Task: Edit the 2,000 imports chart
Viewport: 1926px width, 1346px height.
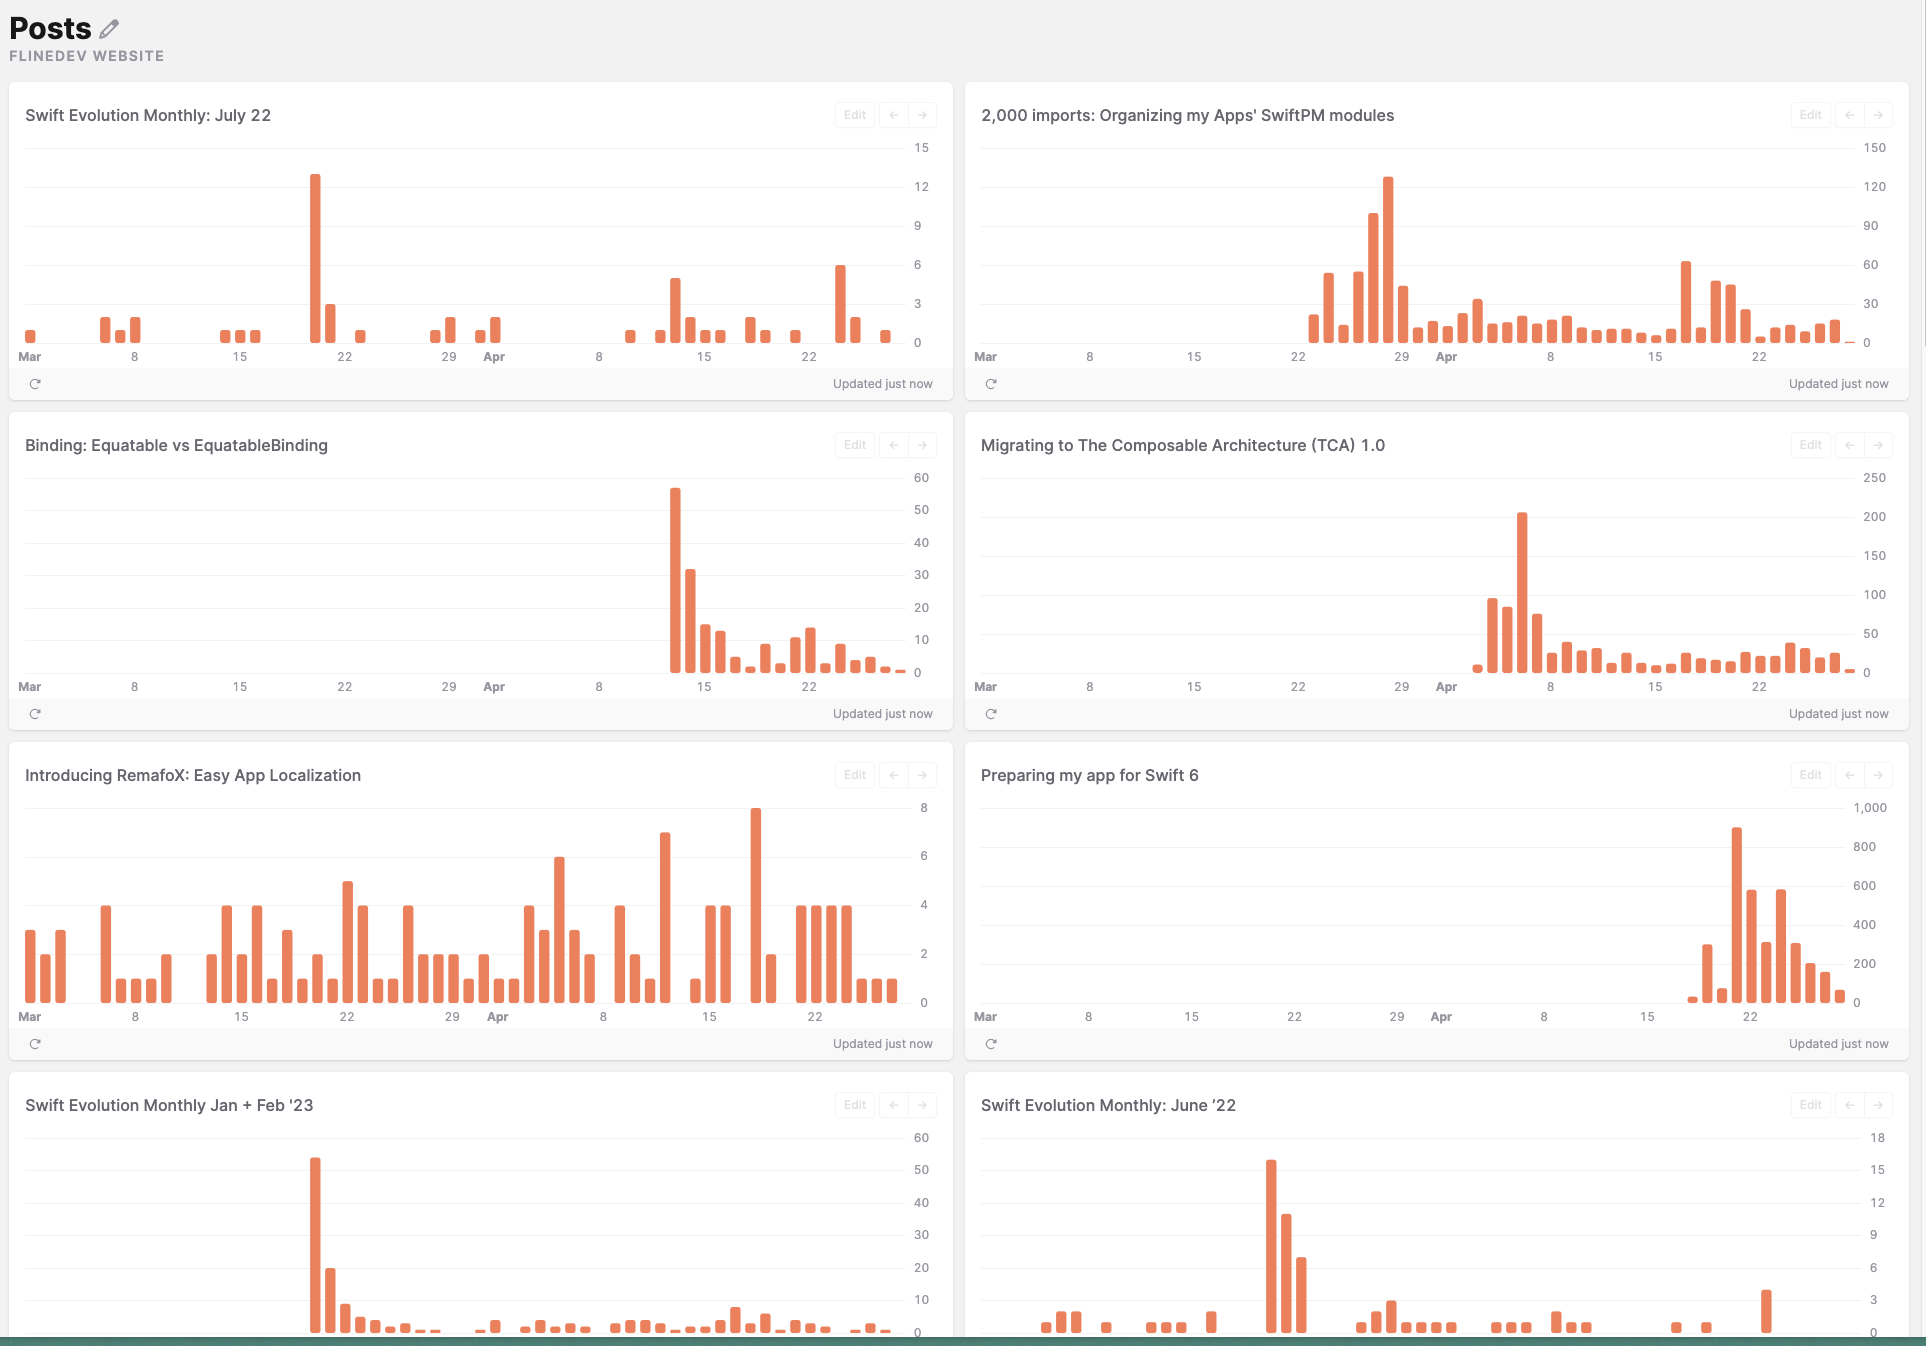Action: click(1811, 115)
